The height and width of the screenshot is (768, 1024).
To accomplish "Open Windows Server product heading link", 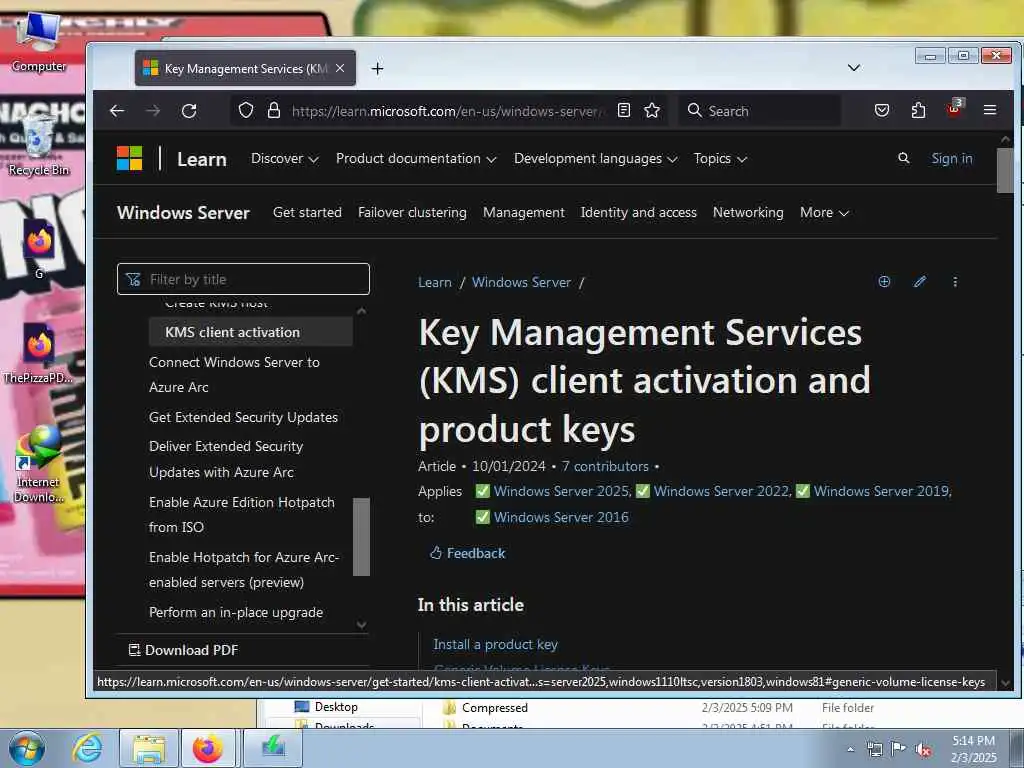I will (x=183, y=213).
